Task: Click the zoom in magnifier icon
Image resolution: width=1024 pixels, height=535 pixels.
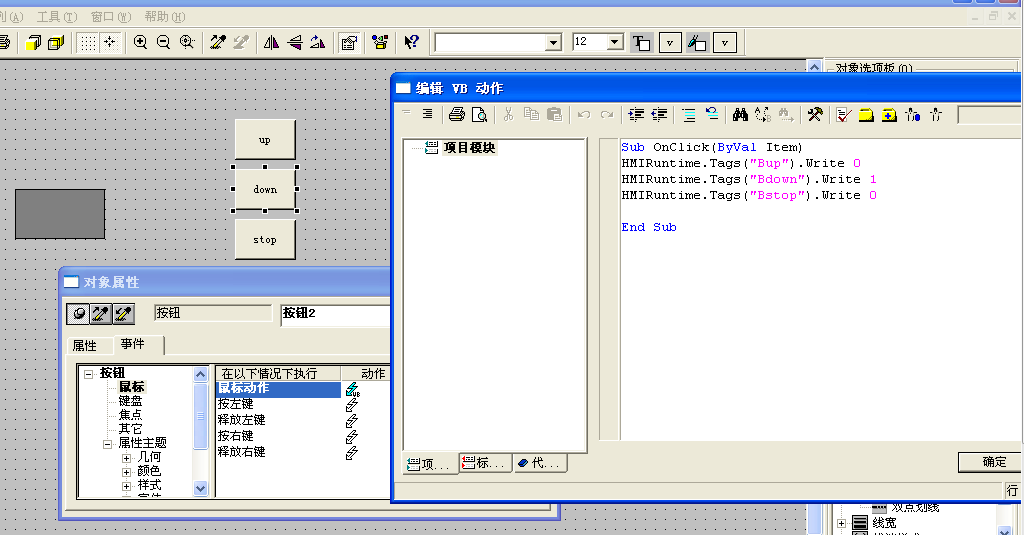Action: tap(141, 42)
